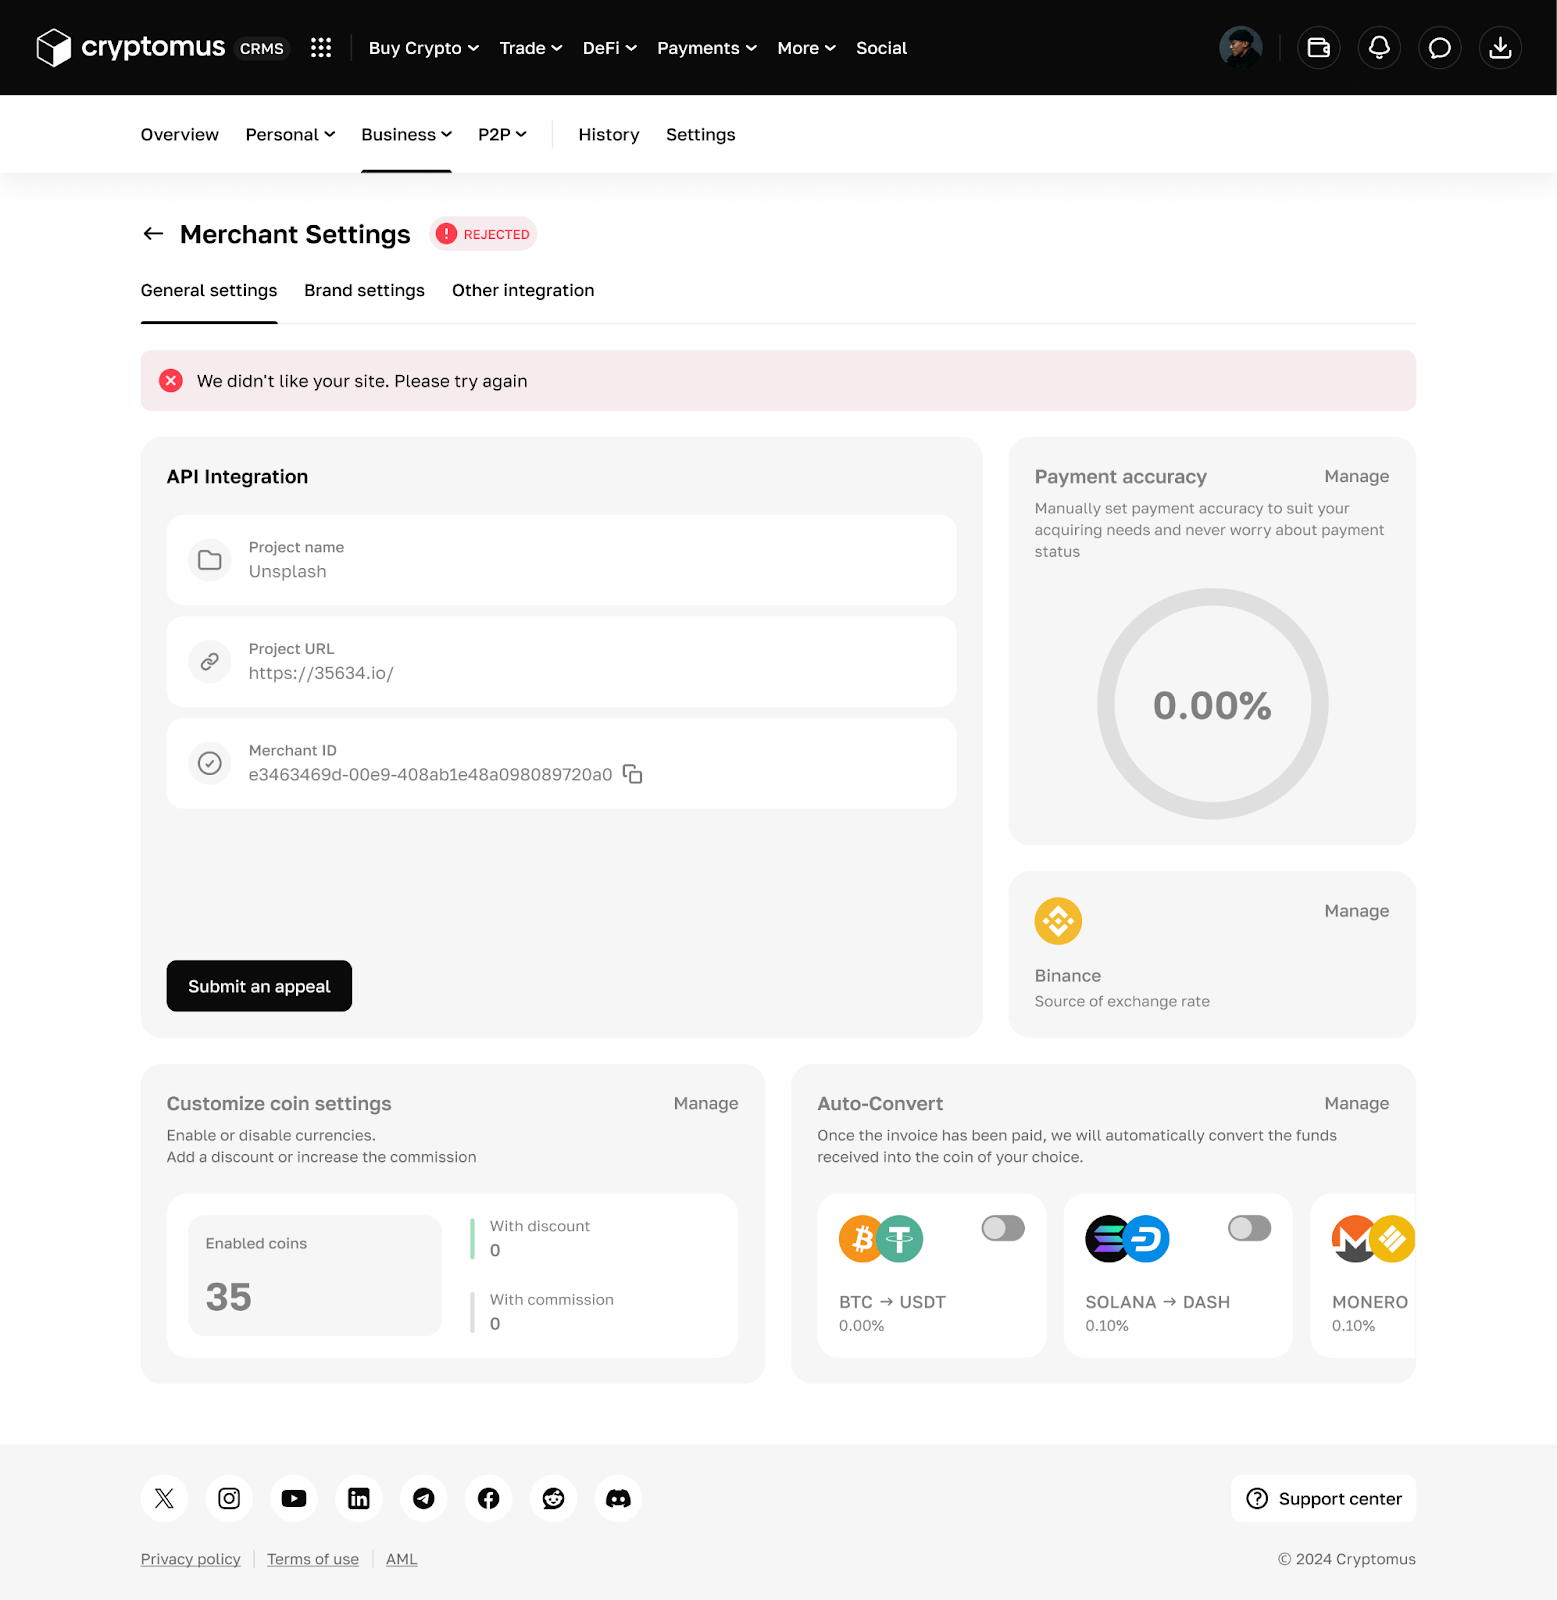
Task: Enable BTC to USDT auto-convert toggle
Action: 1003,1228
